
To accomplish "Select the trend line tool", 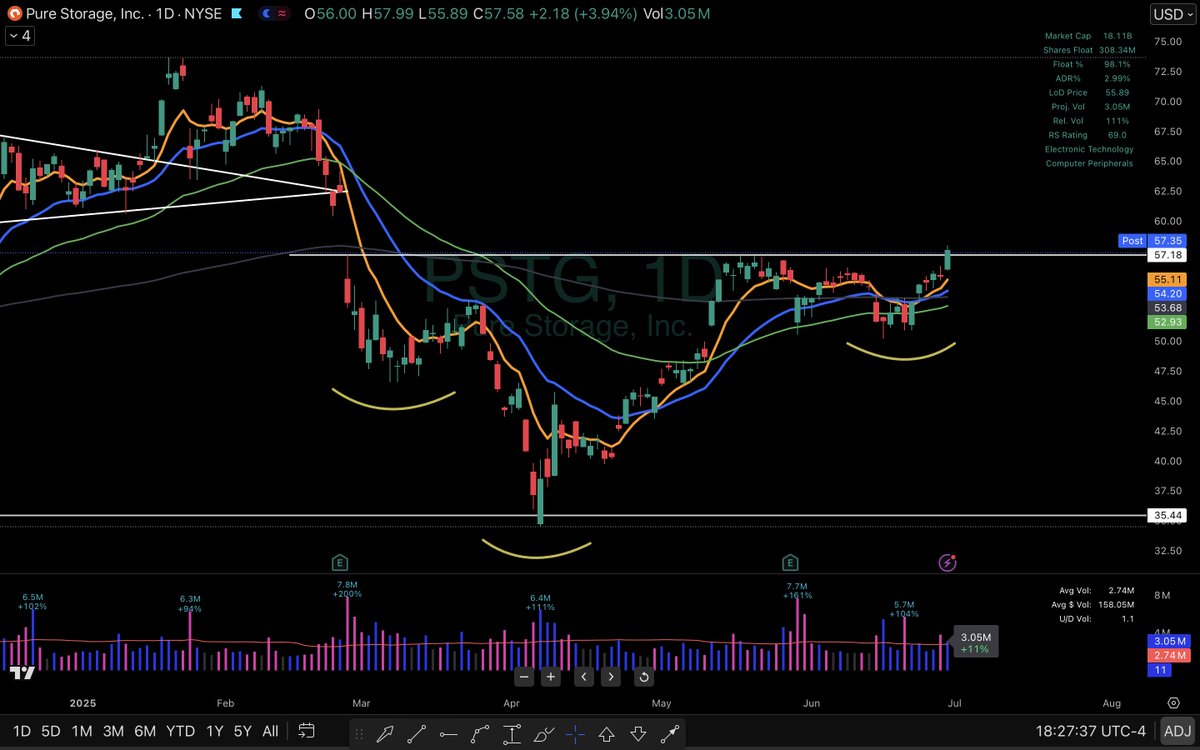I will click(x=416, y=735).
